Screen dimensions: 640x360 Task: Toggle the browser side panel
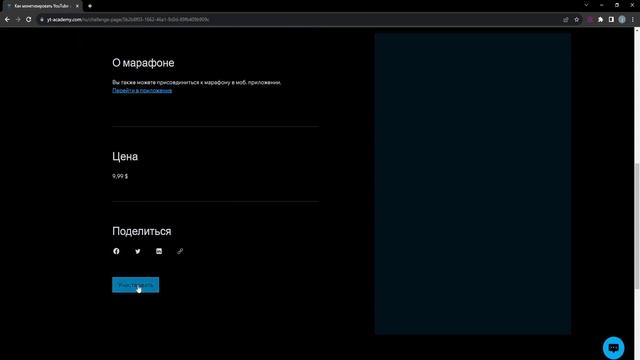[x=611, y=20]
